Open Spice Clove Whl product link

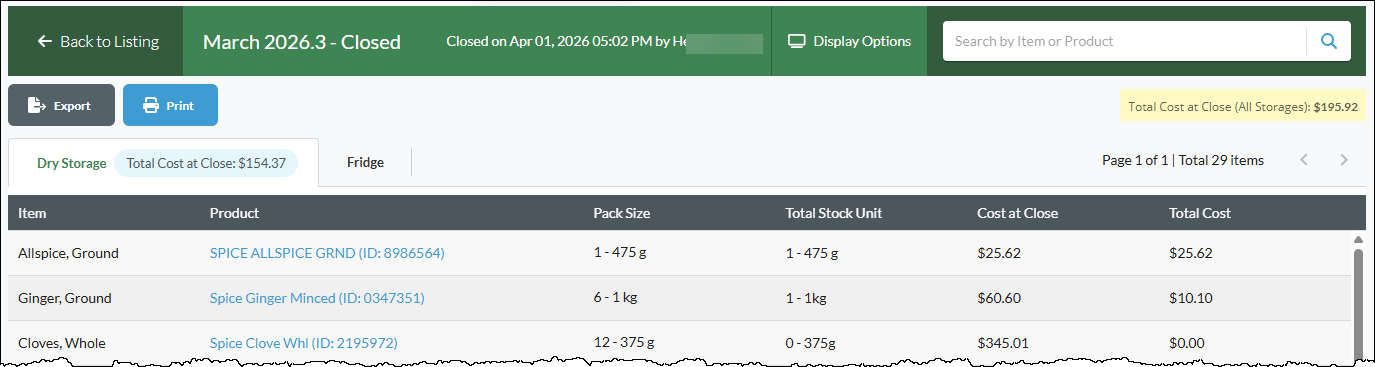click(x=304, y=343)
